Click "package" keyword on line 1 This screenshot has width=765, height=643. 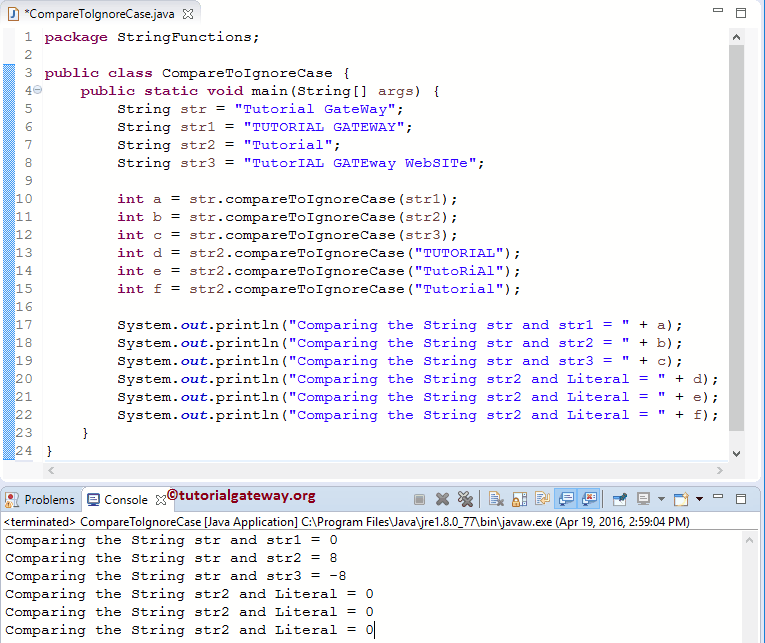(76, 37)
